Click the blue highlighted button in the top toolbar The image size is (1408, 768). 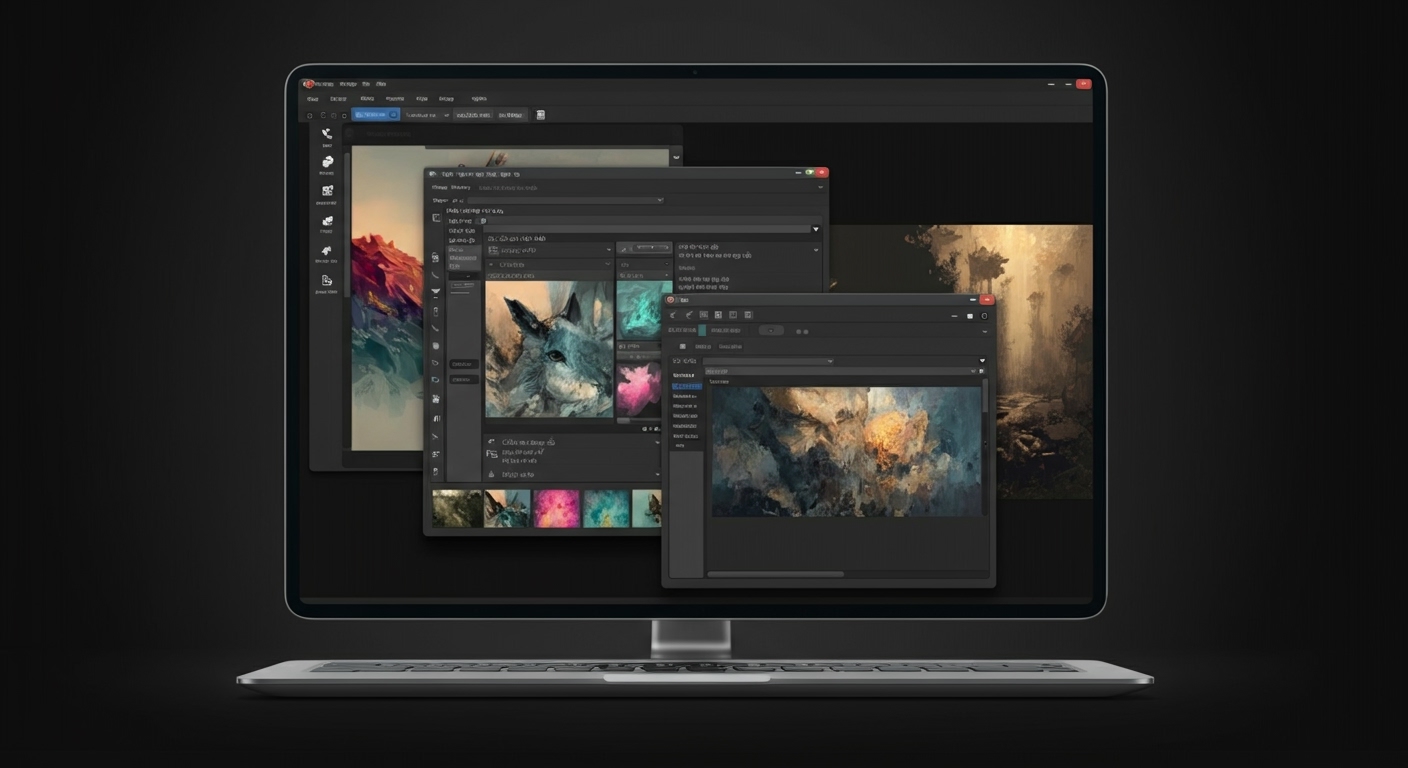(x=374, y=114)
